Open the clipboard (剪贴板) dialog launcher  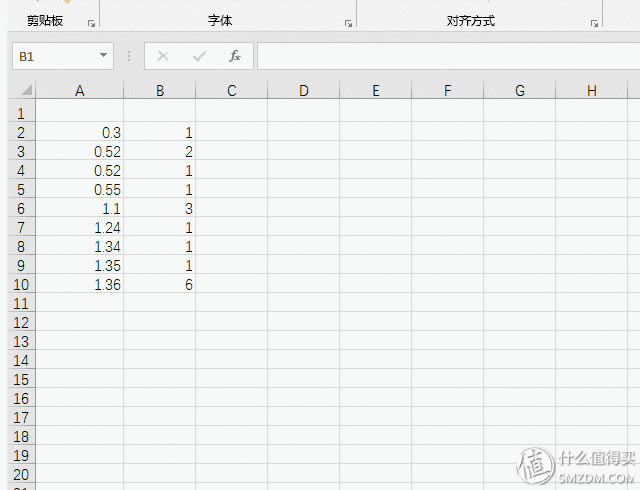(91, 24)
